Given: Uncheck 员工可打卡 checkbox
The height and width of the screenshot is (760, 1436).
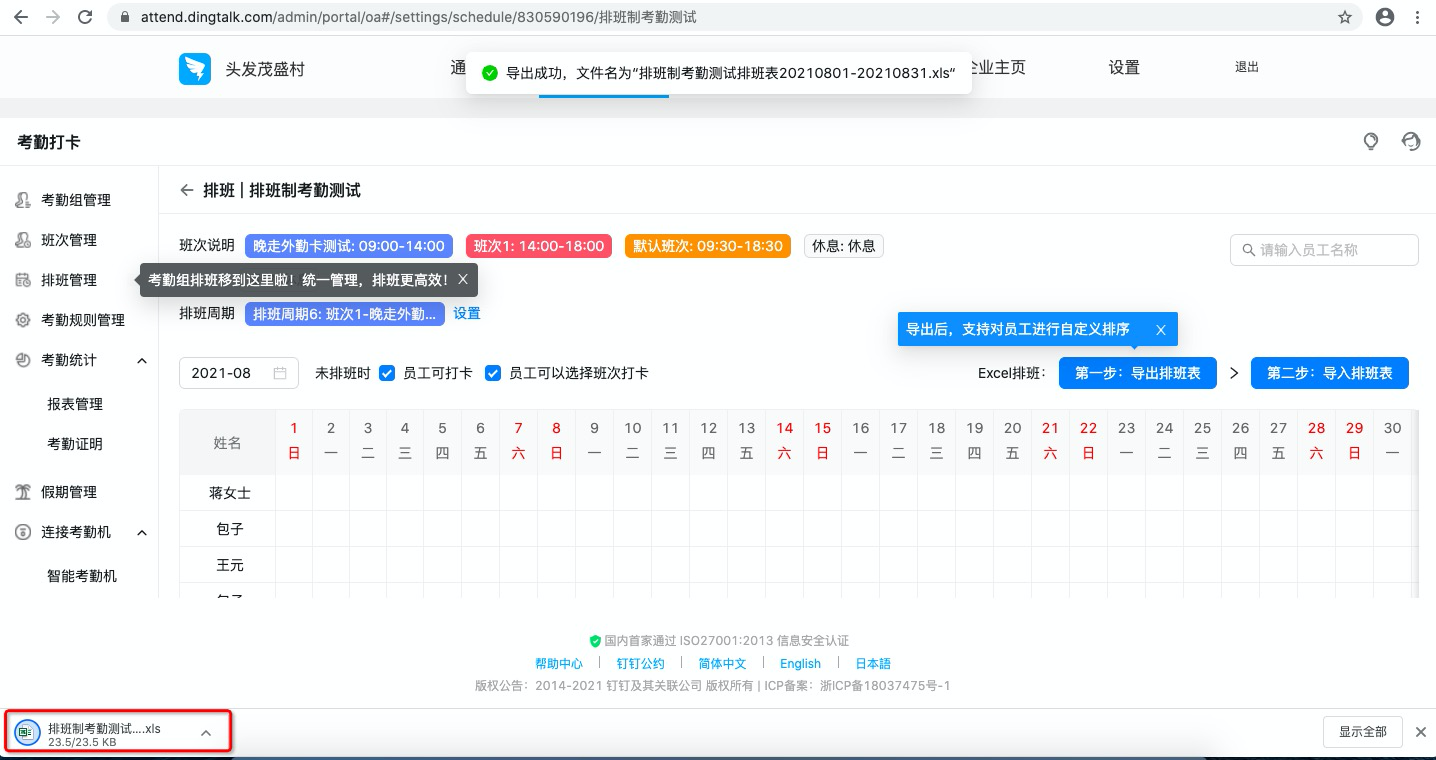Looking at the screenshot, I should click(387, 372).
